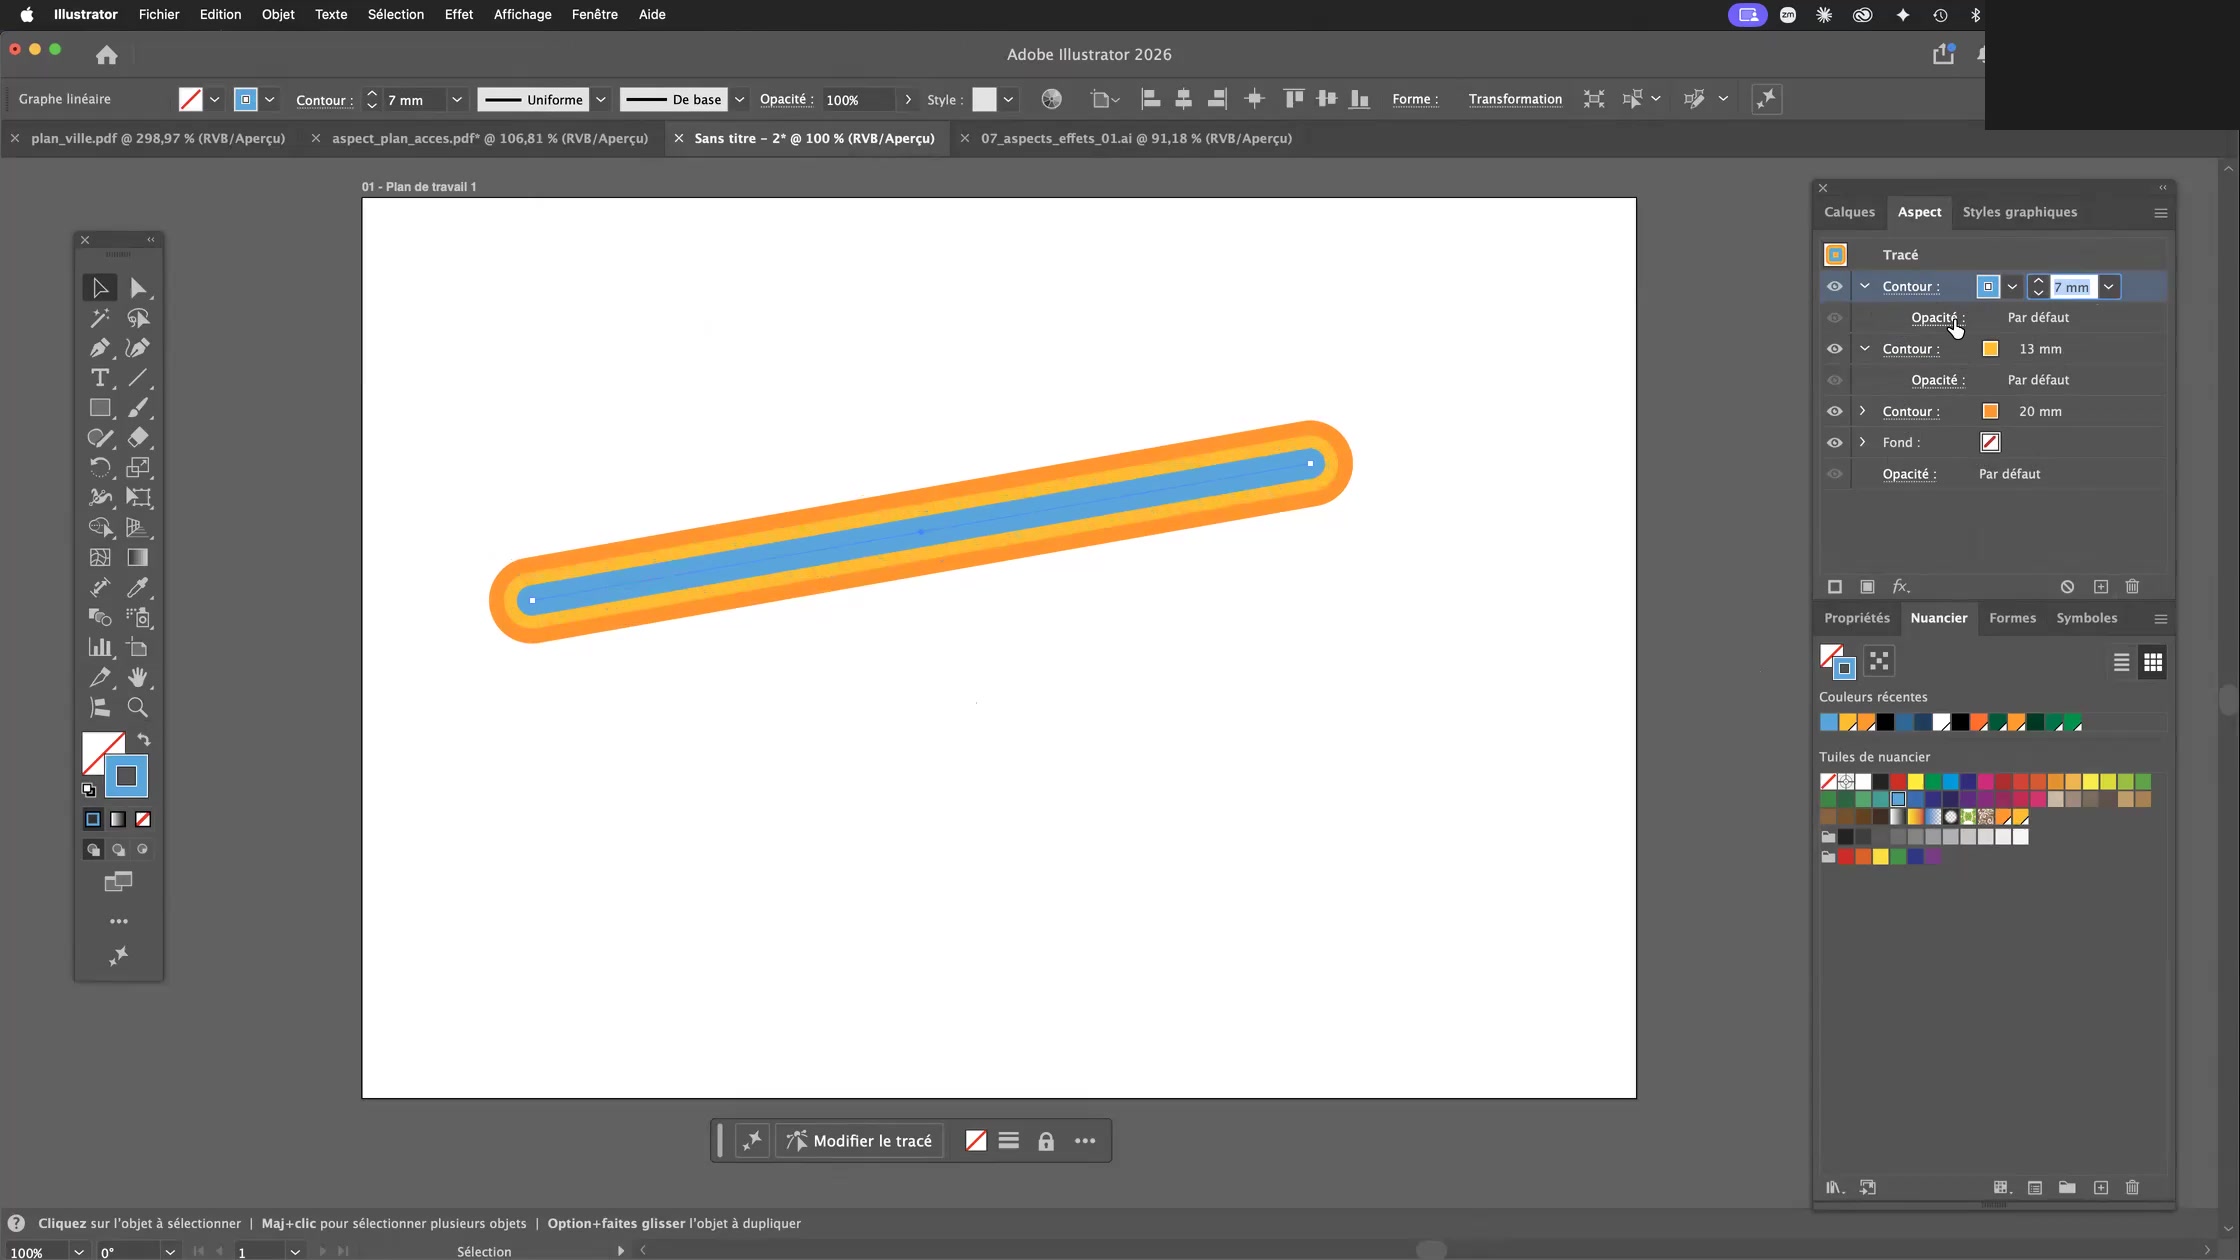Select the Zoom tool
Screen dimensions: 2240x1260
click(138, 707)
